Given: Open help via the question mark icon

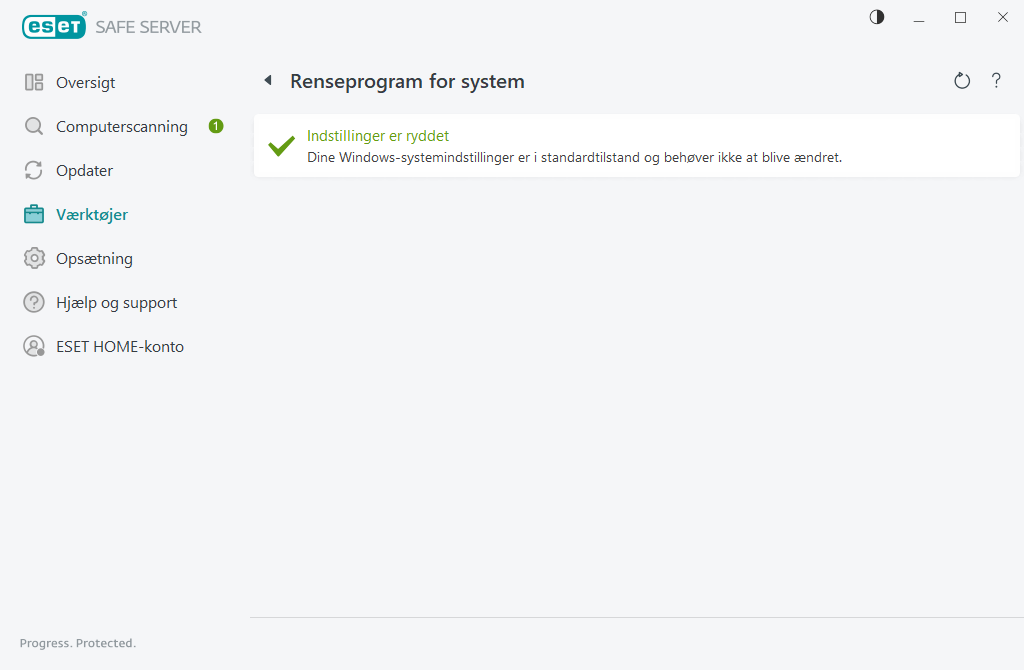Looking at the screenshot, I should pyautogui.click(x=996, y=80).
